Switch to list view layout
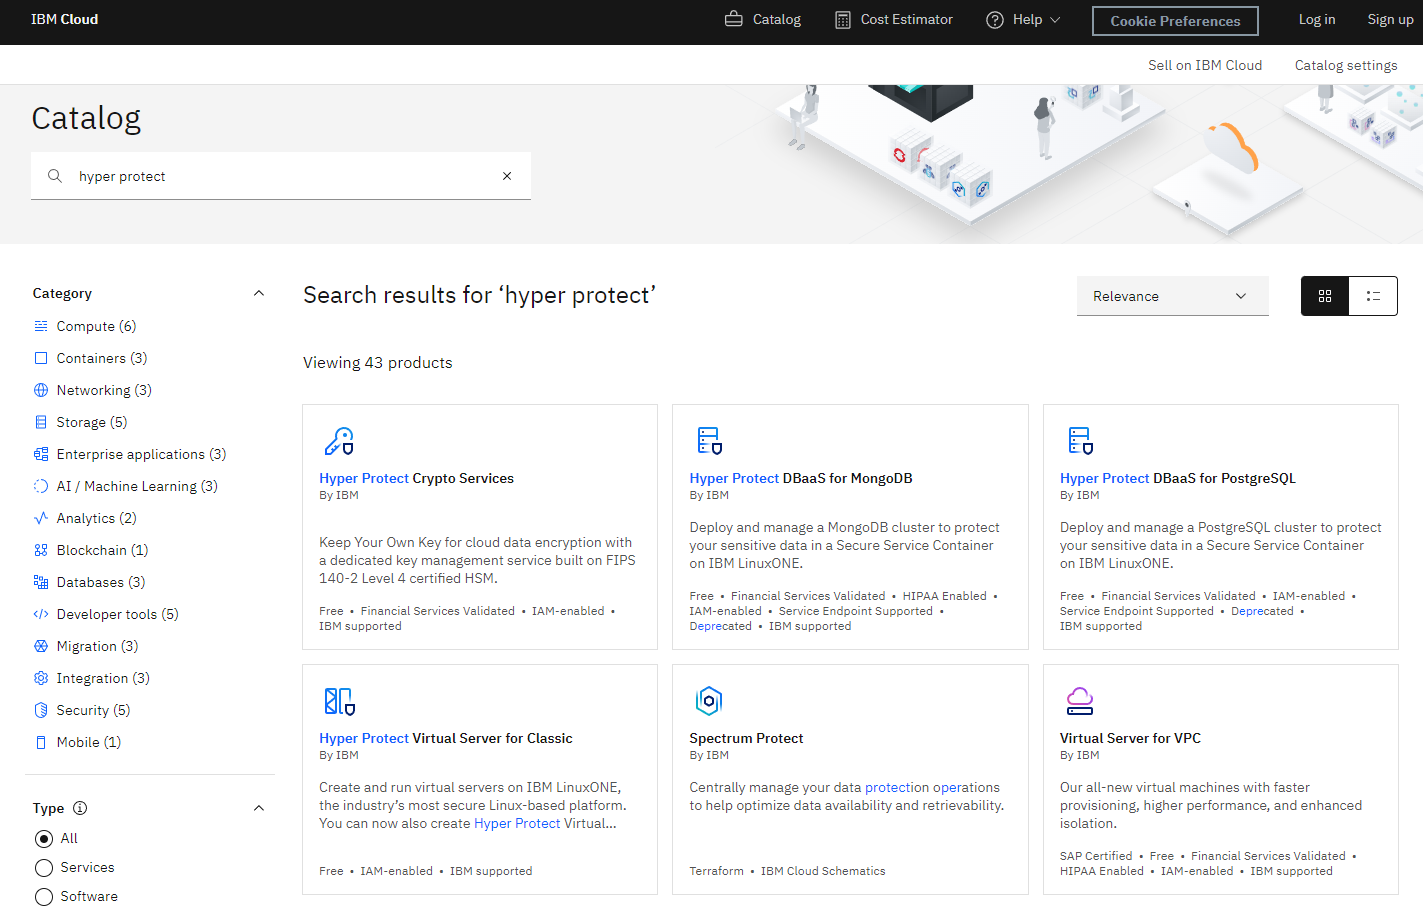1423x906 pixels. click(1373, 296)
